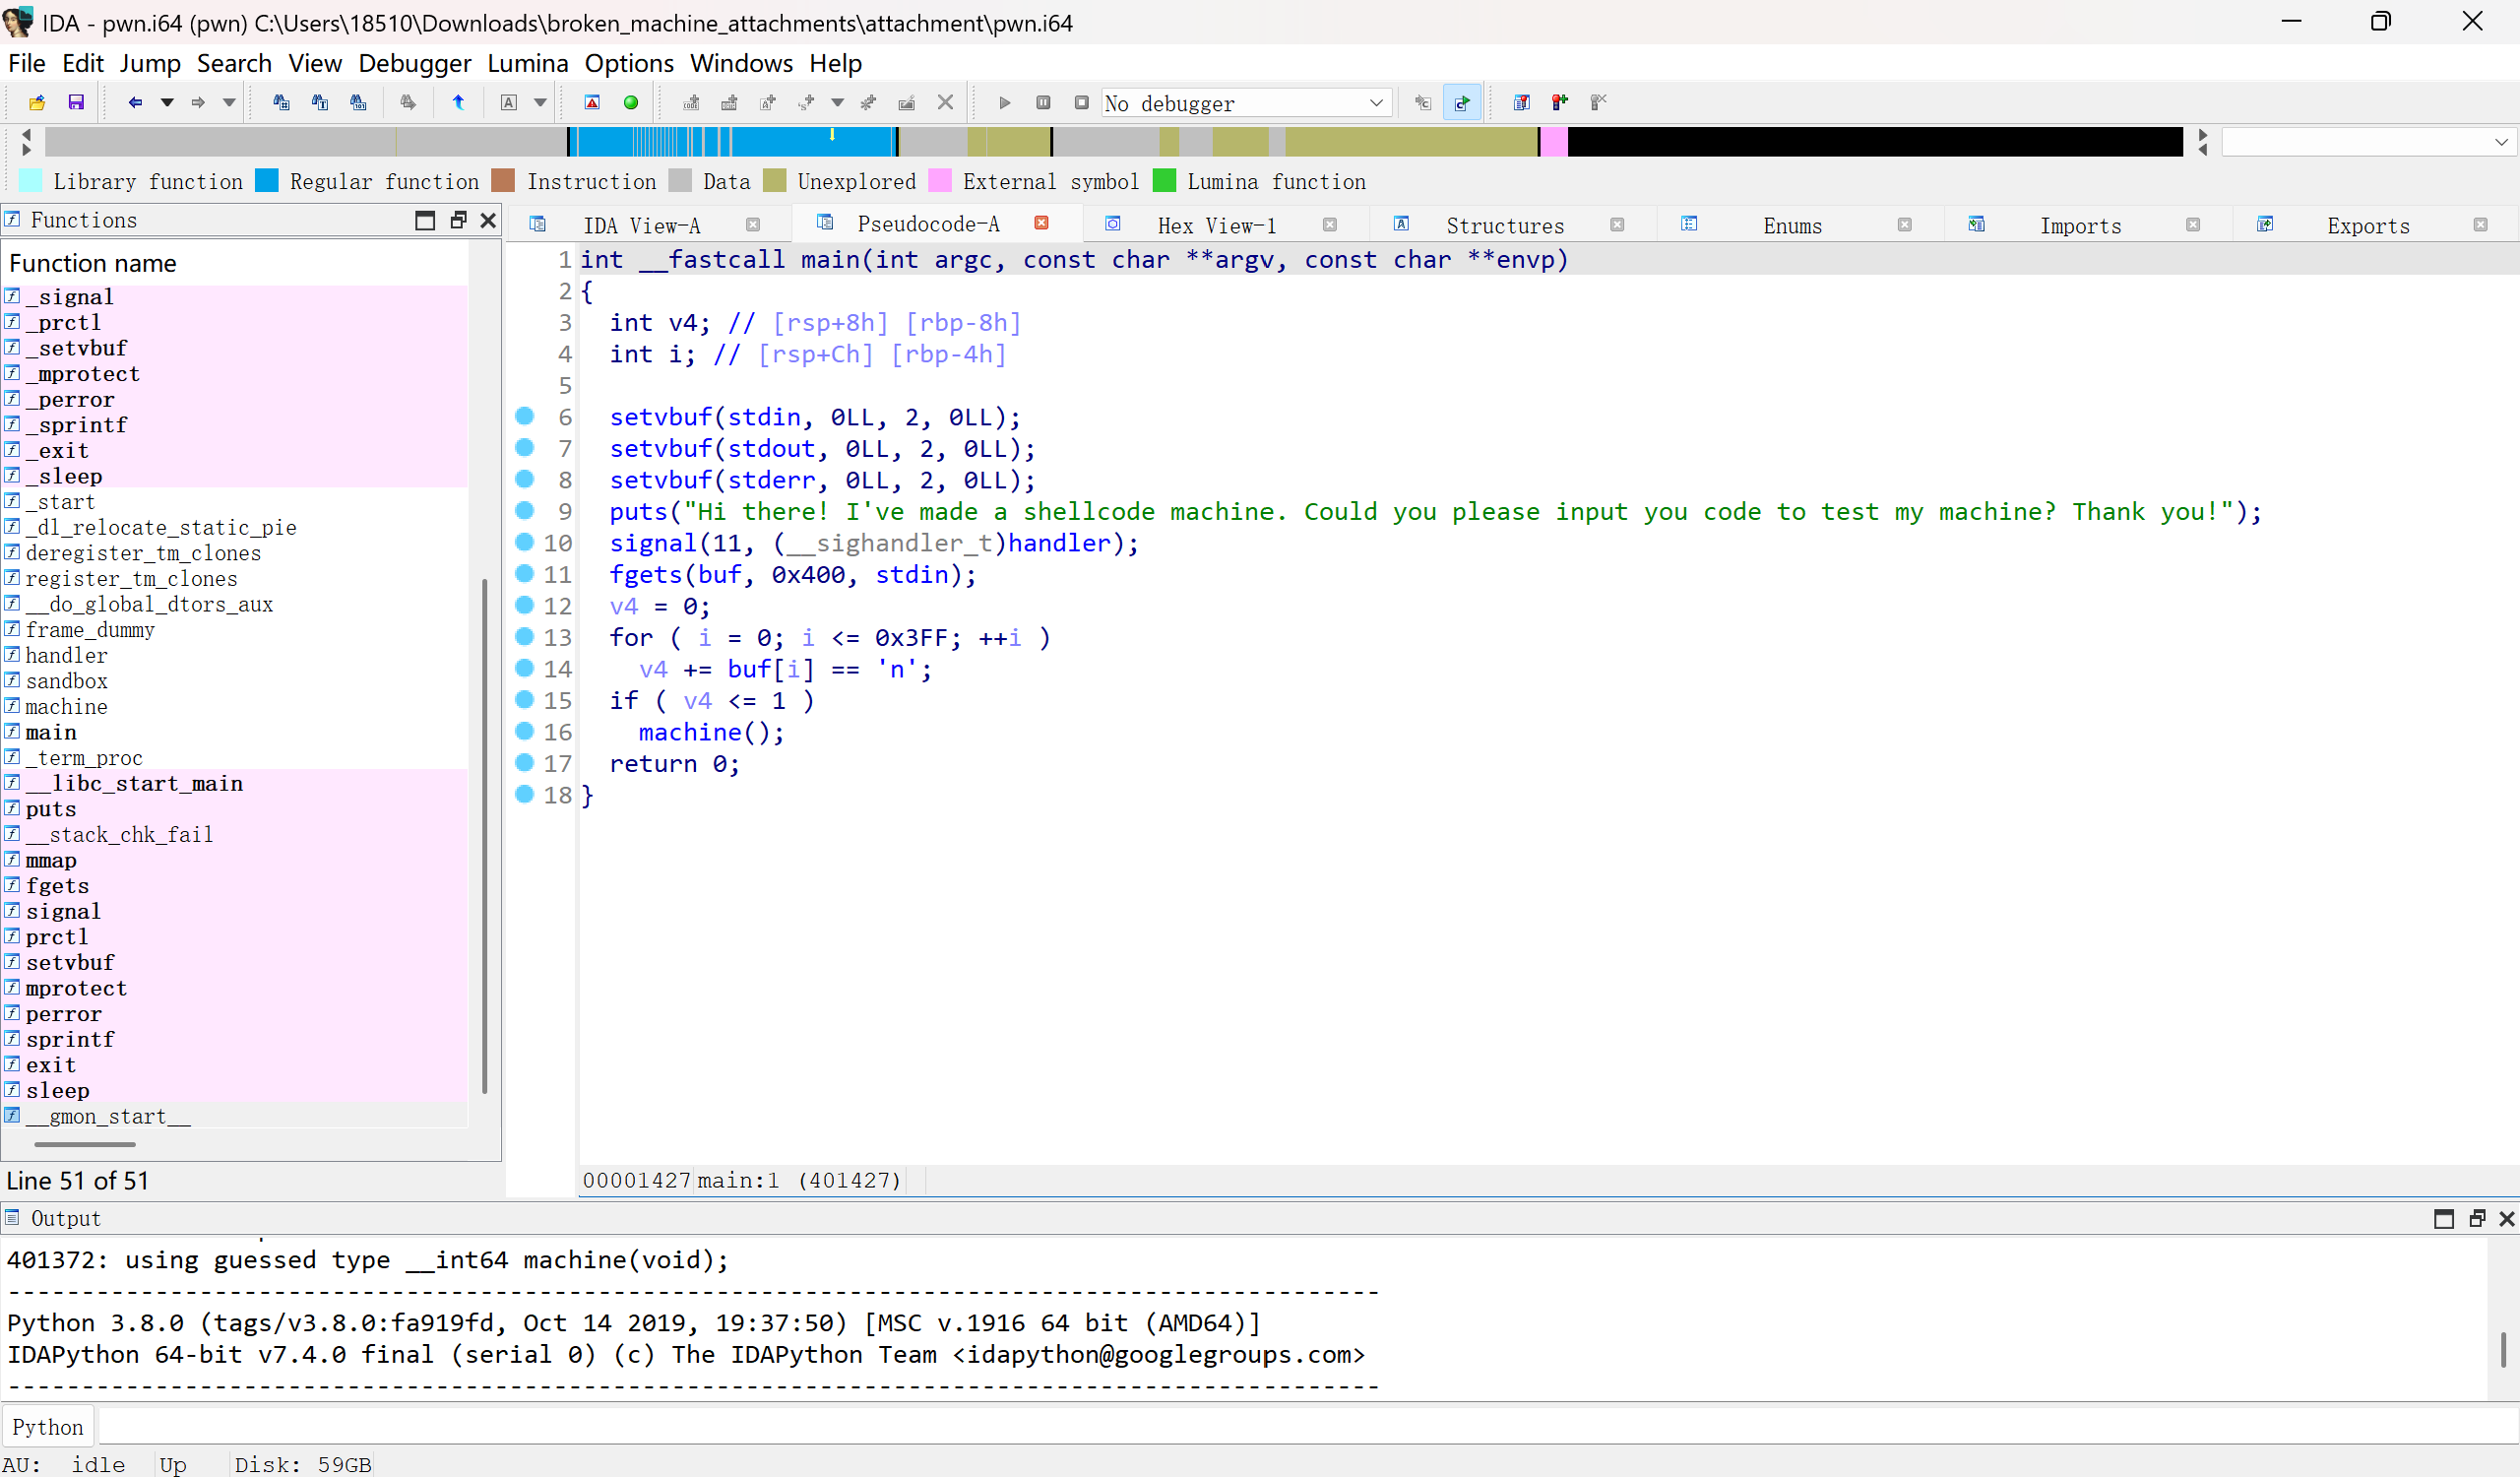2520x1477 pixels.
Task: Expand the dropdown next to the 'A' icon
Action: [540, 103]
